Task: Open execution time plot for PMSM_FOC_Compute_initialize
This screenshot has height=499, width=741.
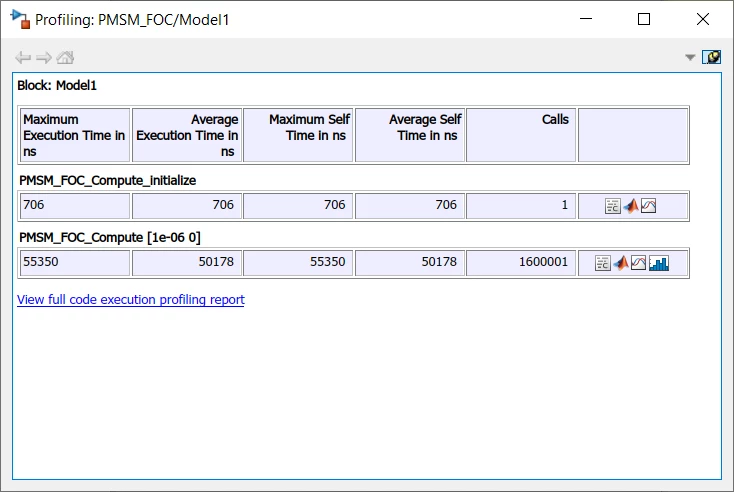Action: click(x=648, y=206)
